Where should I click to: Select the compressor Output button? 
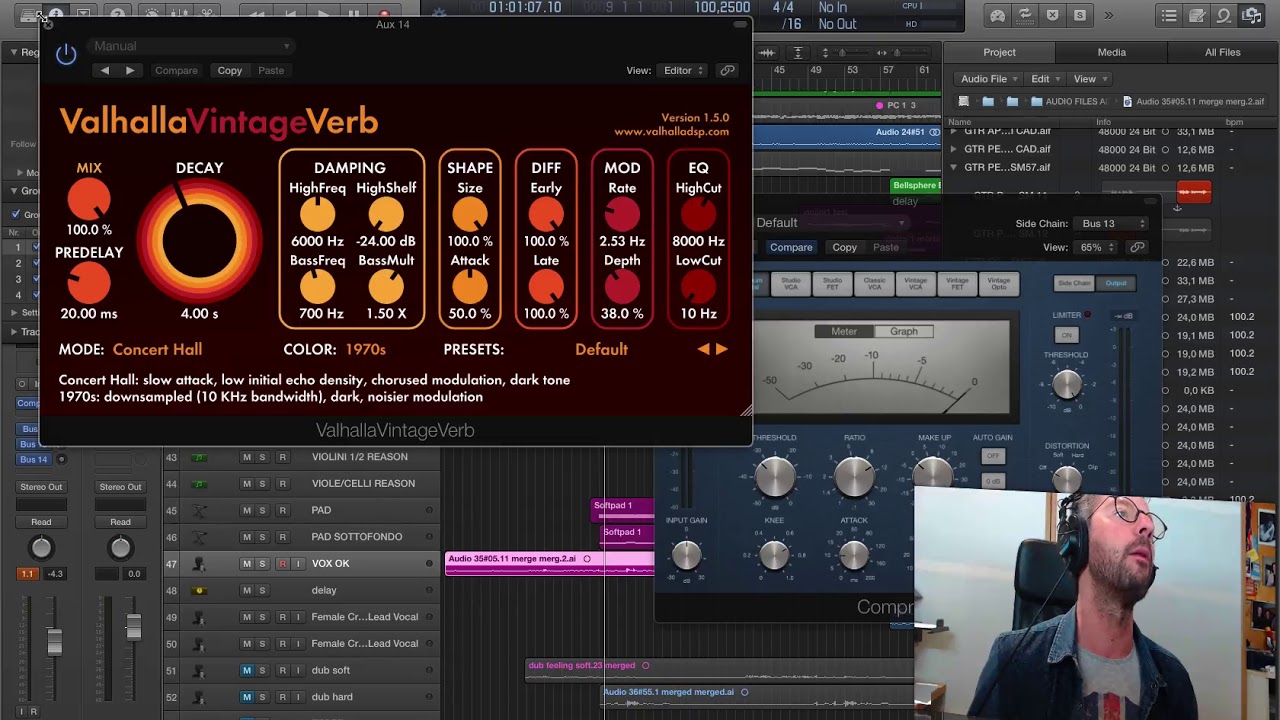(x=1116, y=284)
